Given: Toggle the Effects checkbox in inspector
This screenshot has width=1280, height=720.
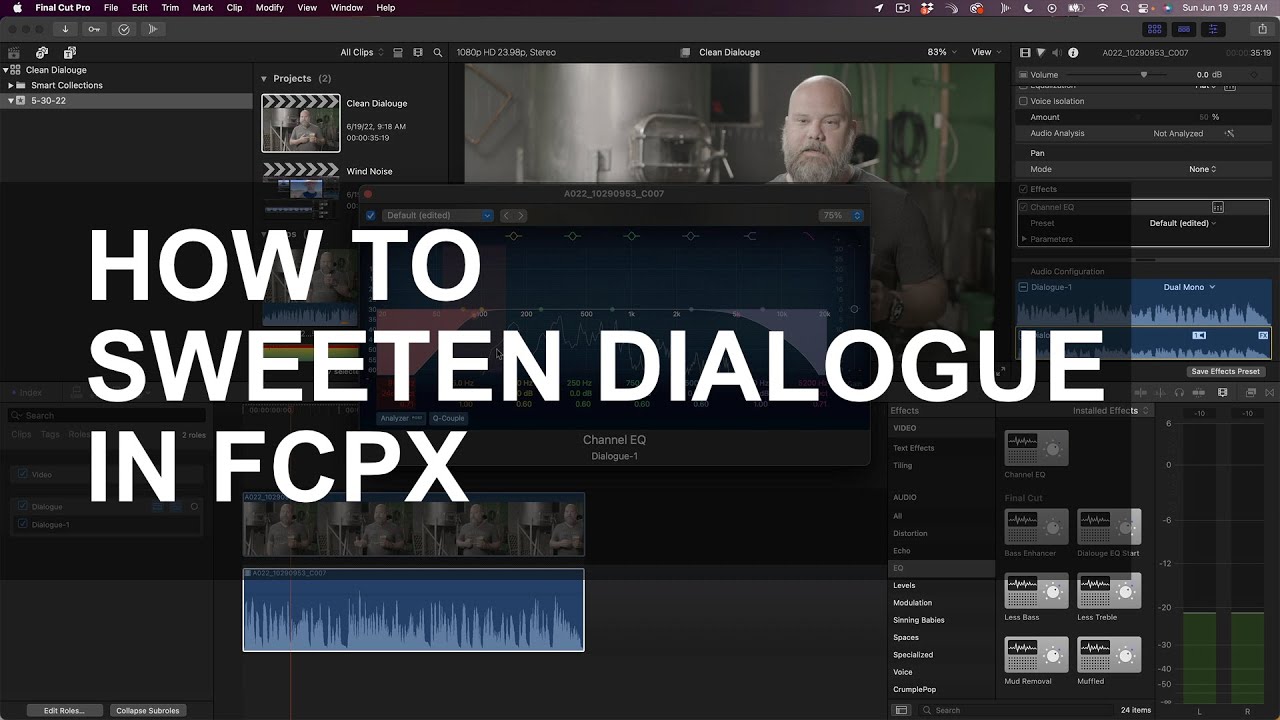Looking at the screenshot, I should coord(1023,189).
